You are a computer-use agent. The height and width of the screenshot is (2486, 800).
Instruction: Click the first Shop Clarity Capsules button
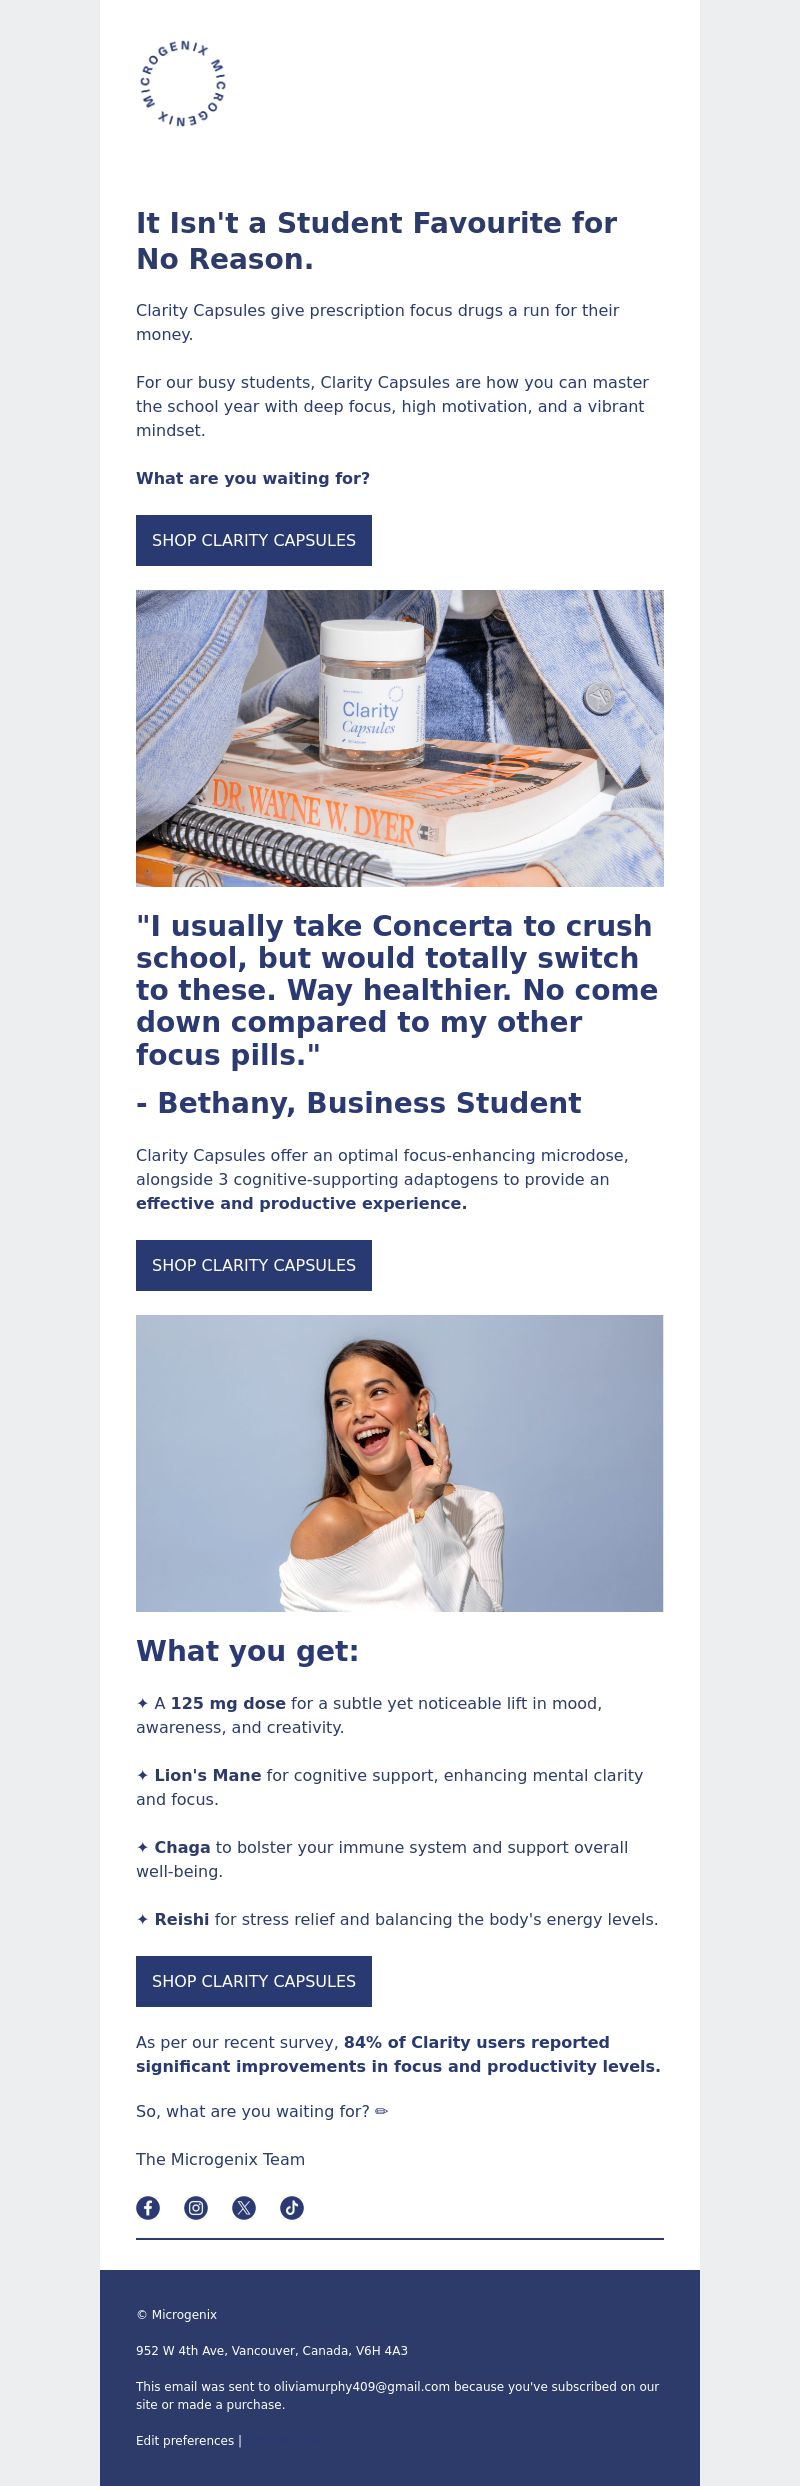coord(254,540)
